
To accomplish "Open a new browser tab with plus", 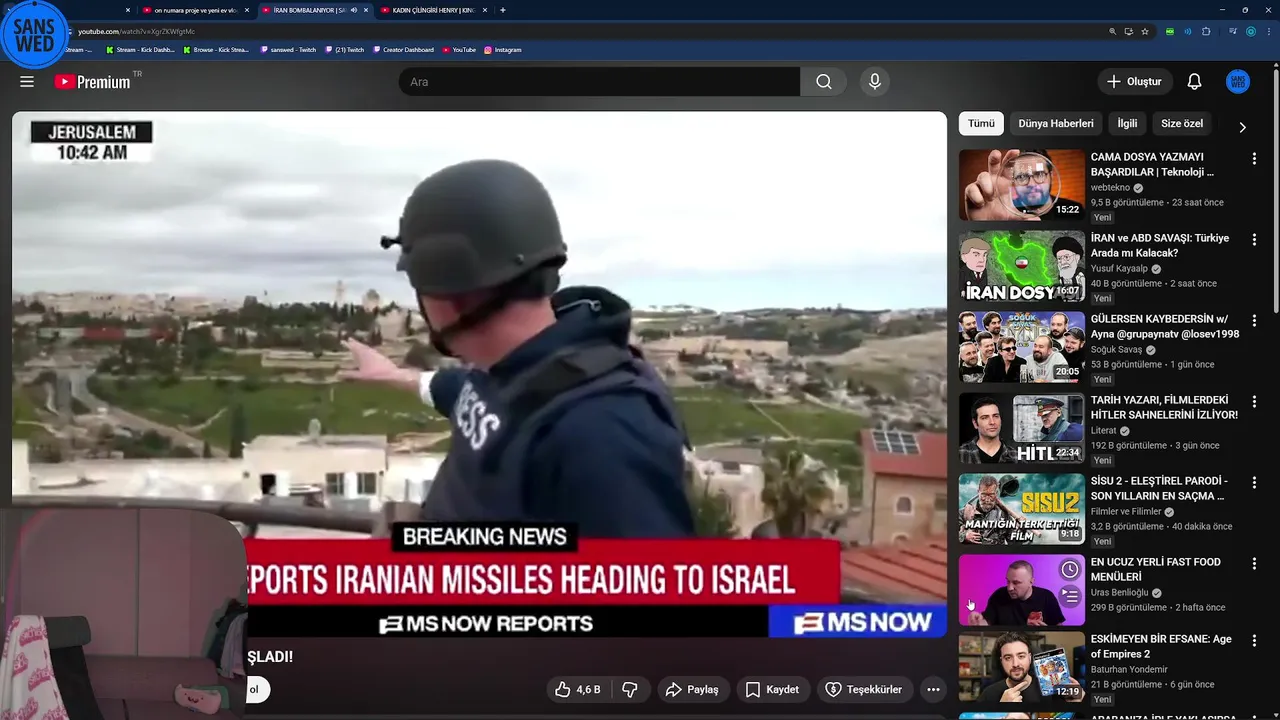I will [502, 10].
